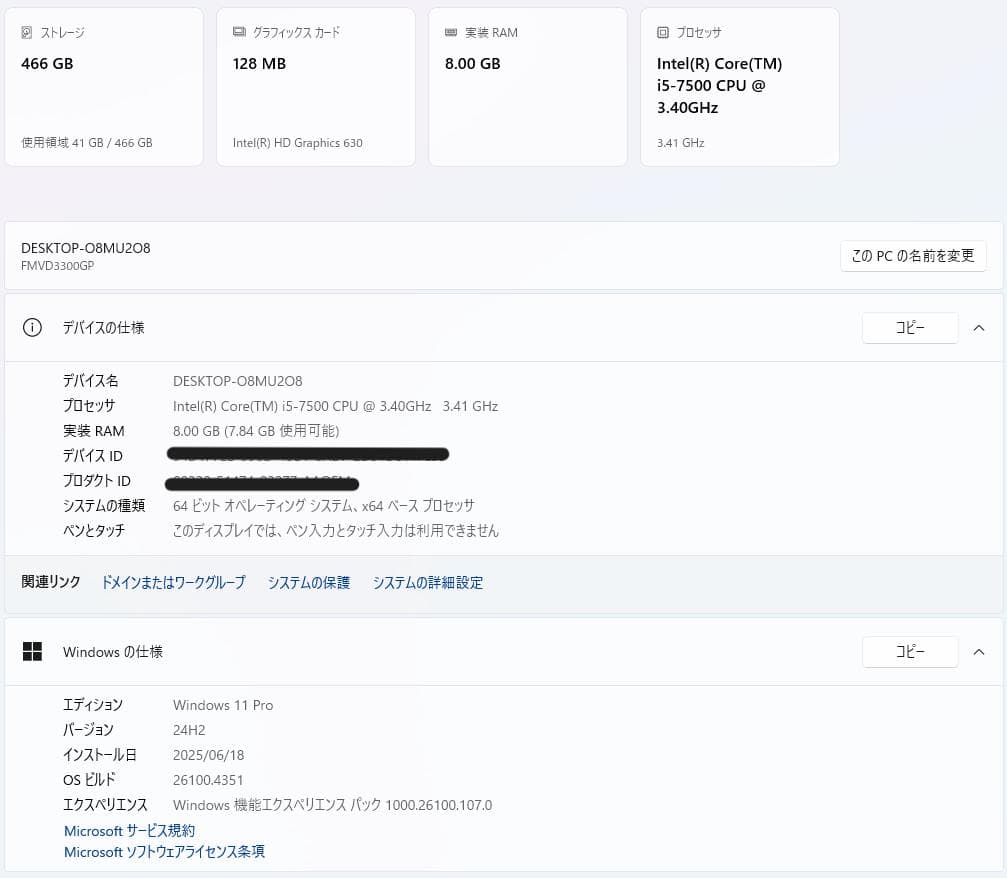Open システムの保護 link
This screenshot has width=1007, height=878.
click(x=309, y=583)
